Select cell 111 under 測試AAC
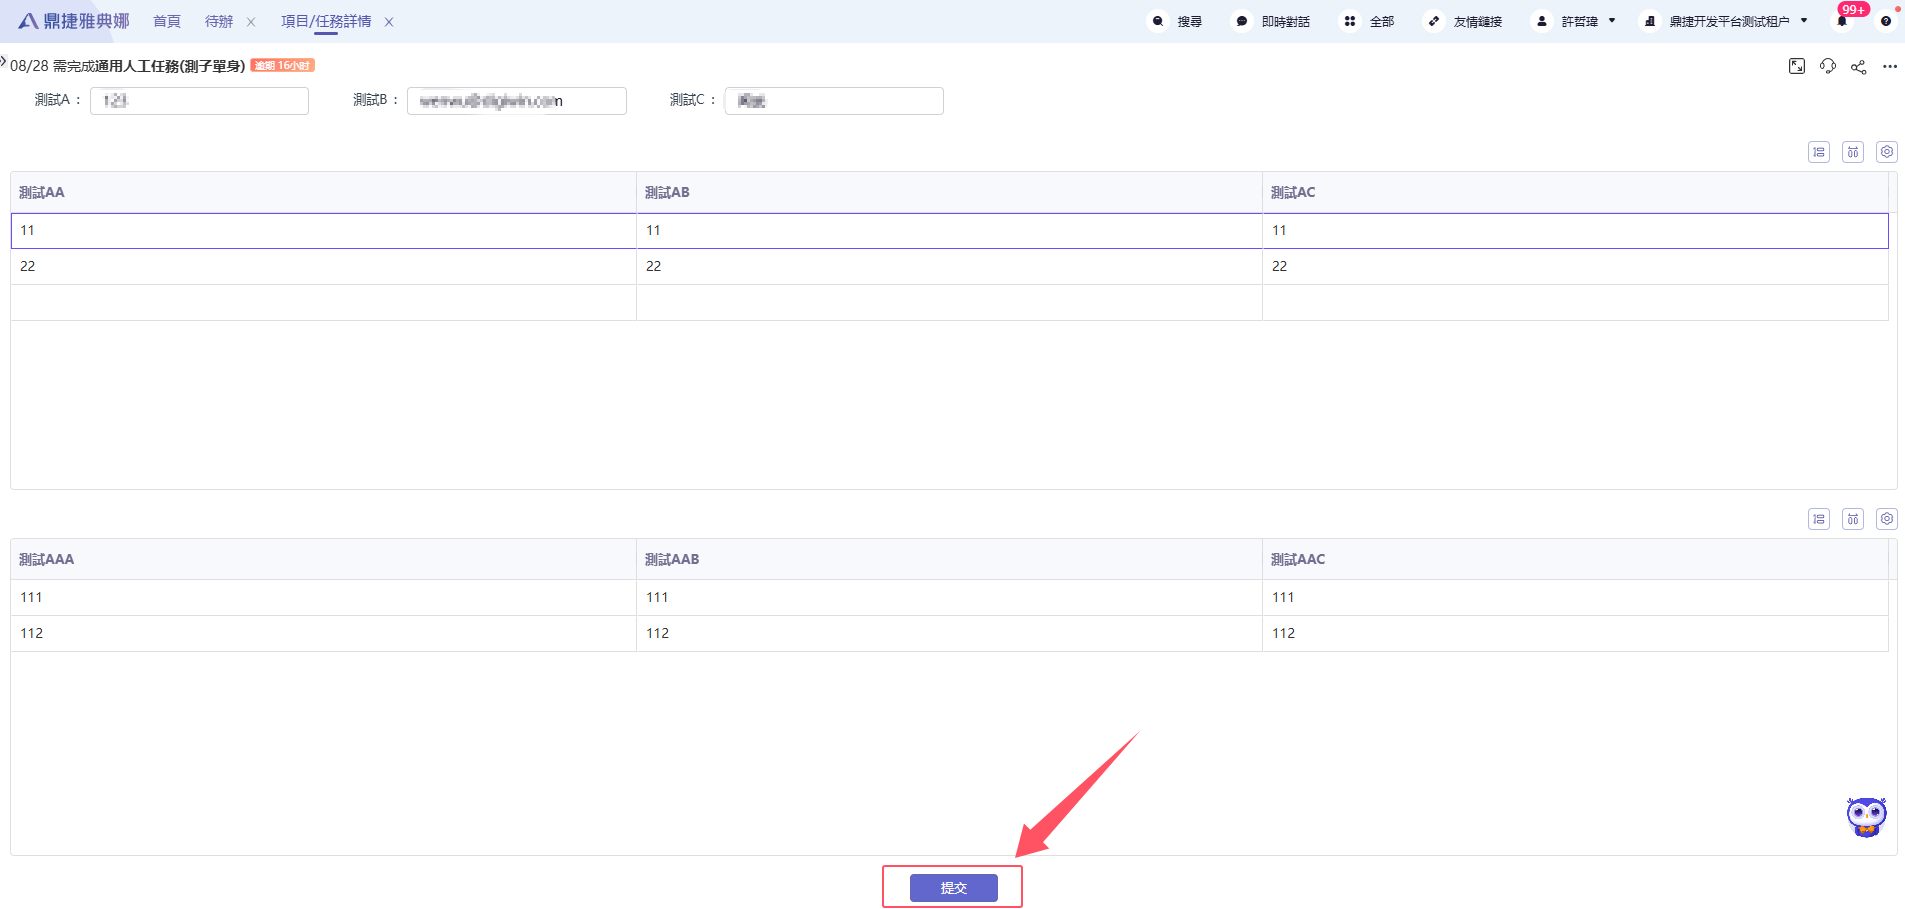This screenshot has height=909, width=1905. coord(1575,597)
